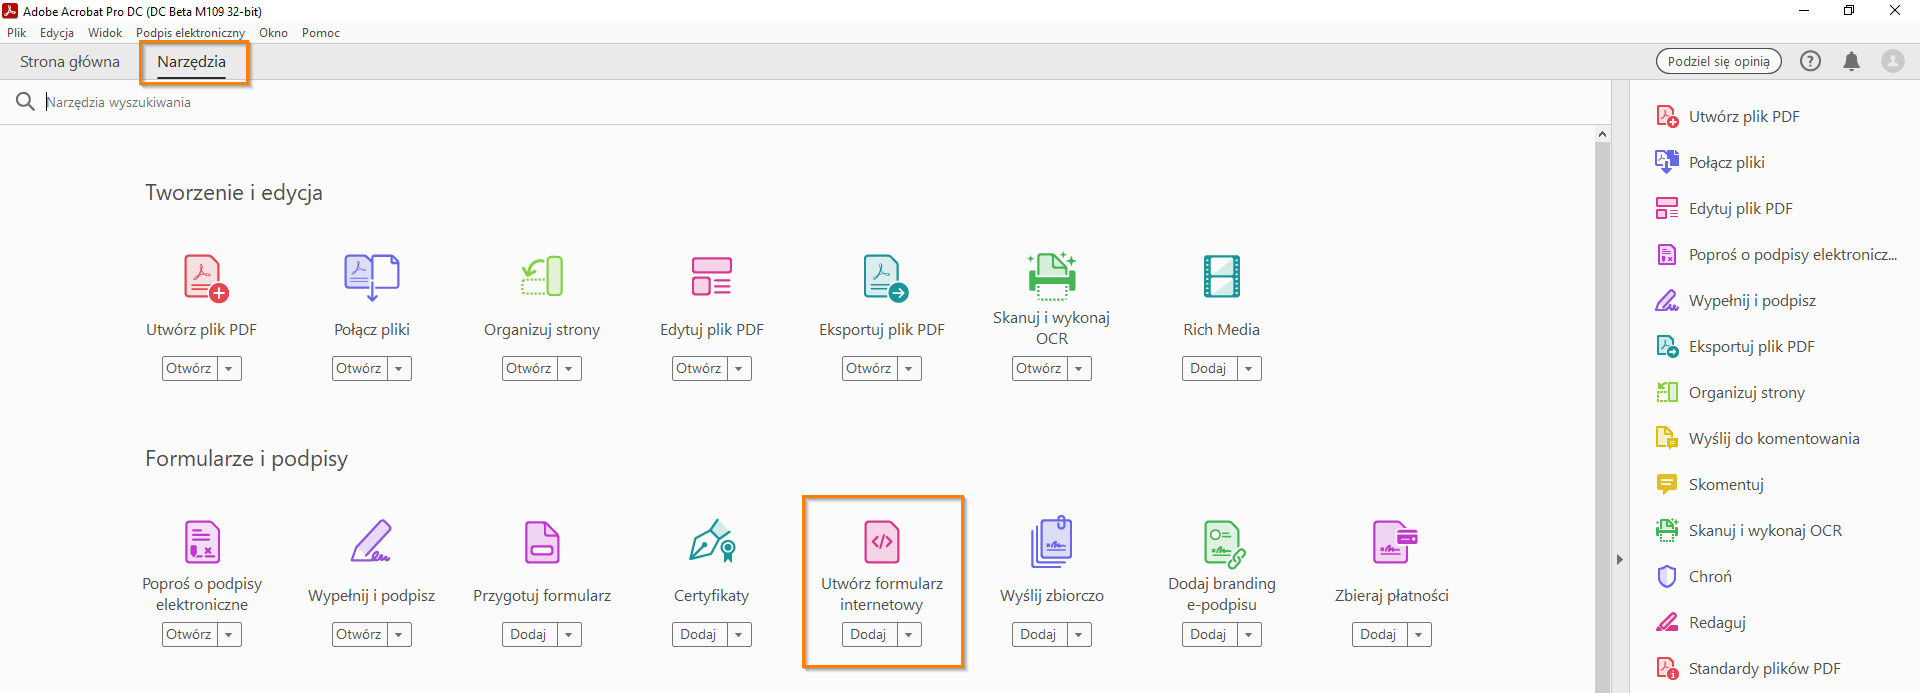This screenshot has height=693, width=1920.
Task: Click the Utwórz formularz internetowy icon
Action: pyautogui.click(x=882, y=542)
